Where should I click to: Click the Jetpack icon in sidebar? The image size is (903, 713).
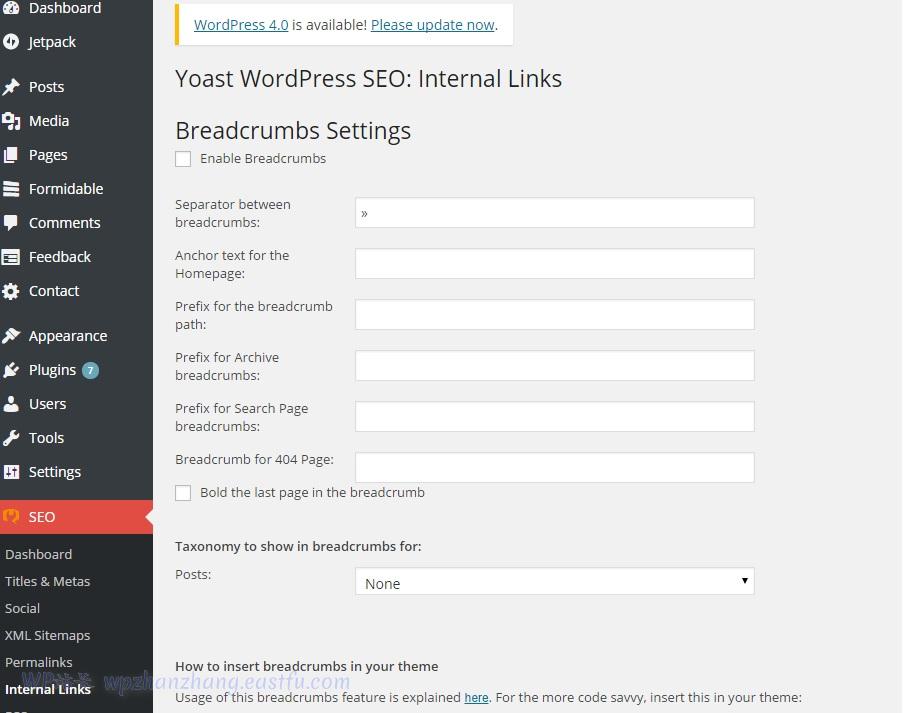[11, 42]
